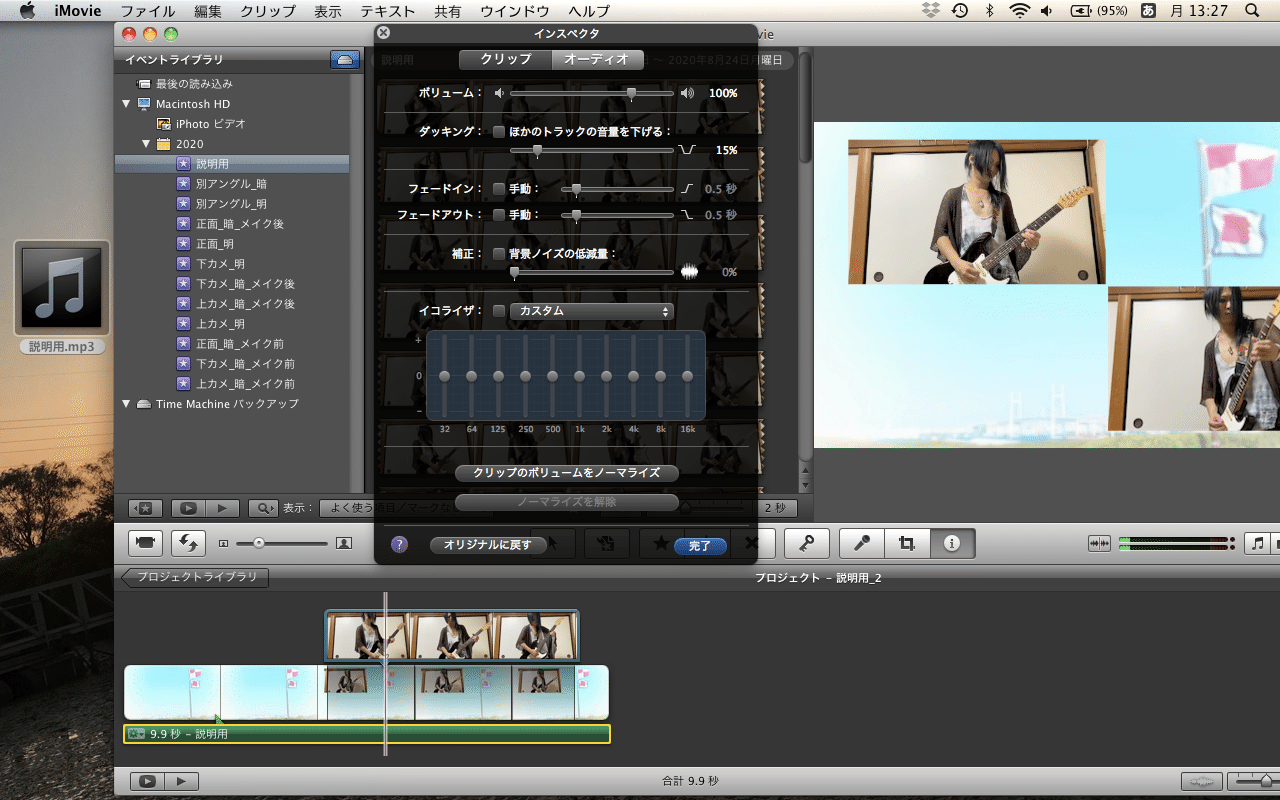The image size is (1280, 800).
Task: Click the help question mark in Inspector
Action: coord(399,545)
